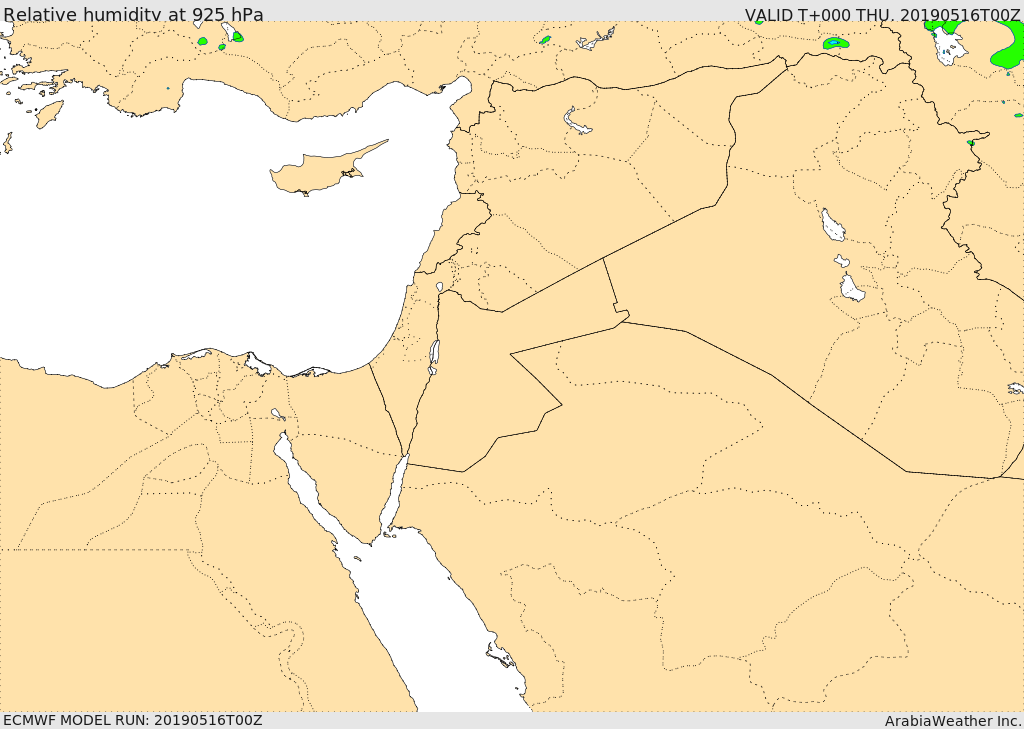Click Lake Assad in northern Syria
The image size is (1024, 729).
point(575,120)
